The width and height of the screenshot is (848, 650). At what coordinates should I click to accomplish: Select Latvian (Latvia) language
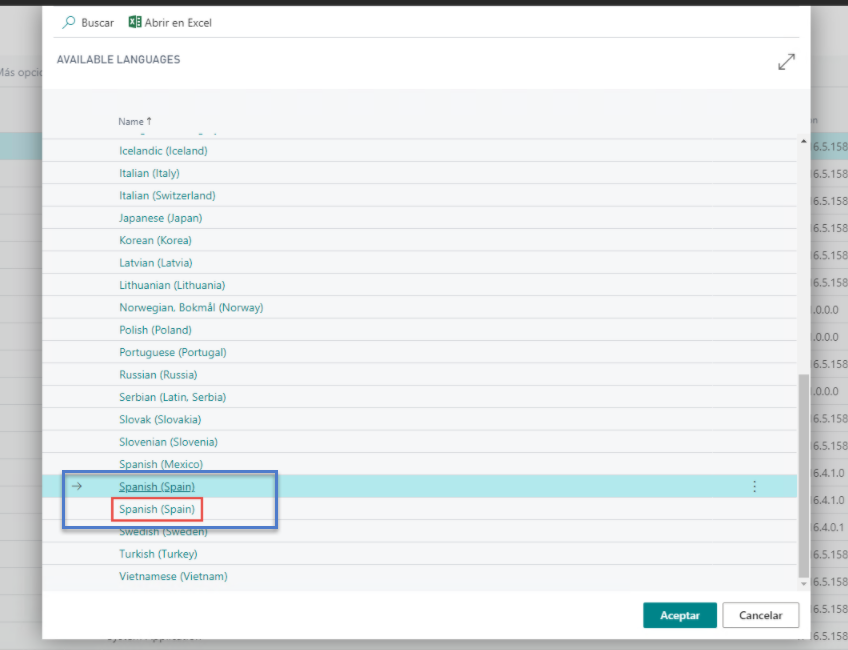coord(156,263)
